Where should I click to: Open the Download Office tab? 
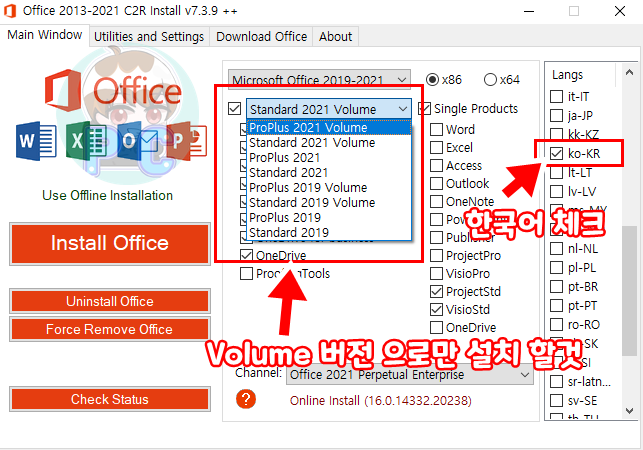pyautogui.click(x=261, y=37)
